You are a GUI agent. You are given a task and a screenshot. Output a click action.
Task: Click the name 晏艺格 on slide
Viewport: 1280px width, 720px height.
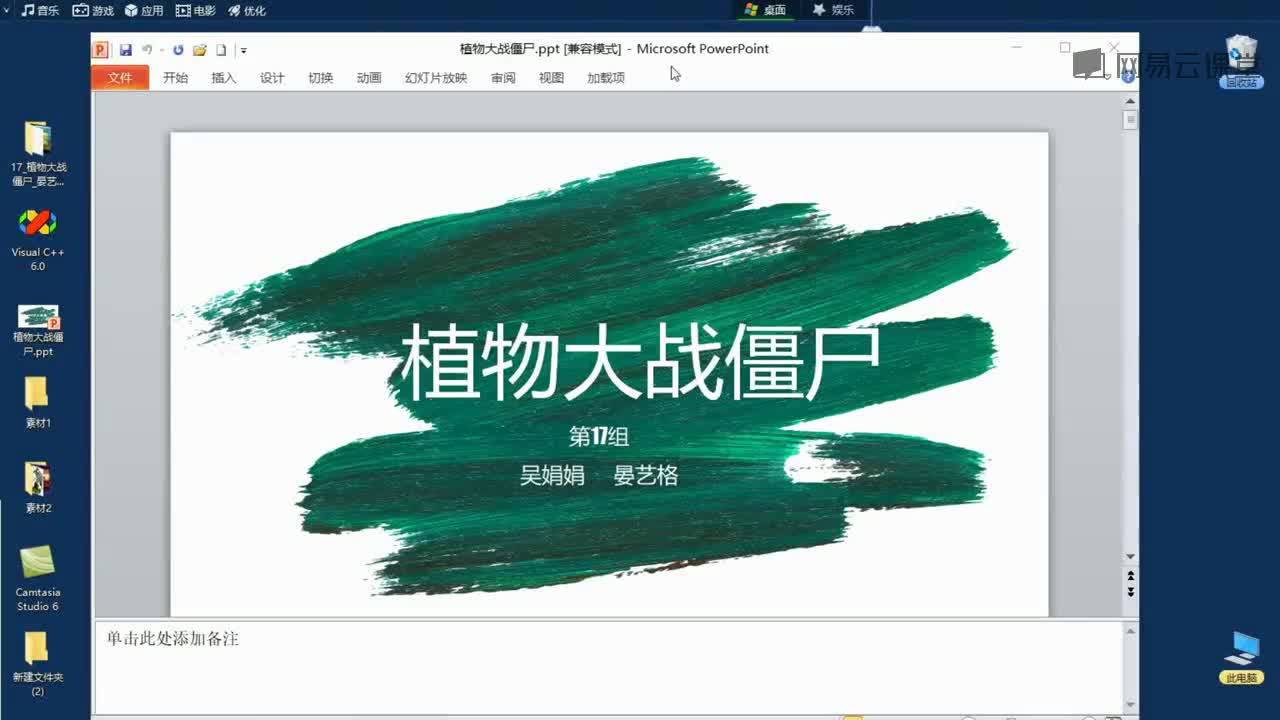point(646,475)
